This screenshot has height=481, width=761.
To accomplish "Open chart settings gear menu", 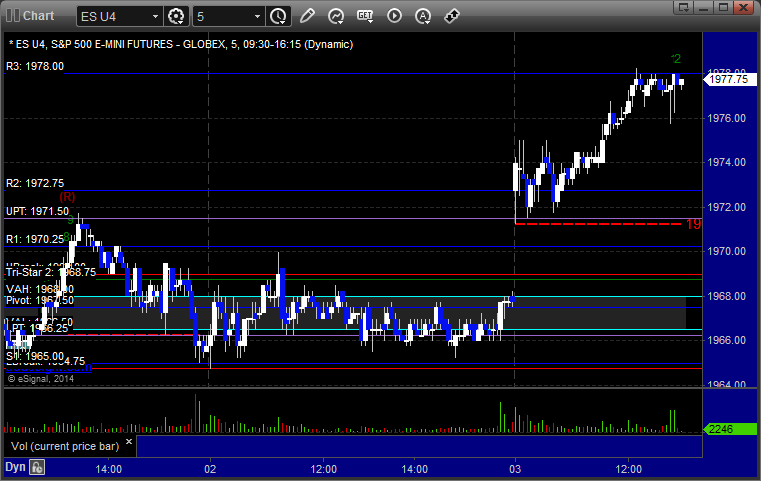I will tap(176, 16).
